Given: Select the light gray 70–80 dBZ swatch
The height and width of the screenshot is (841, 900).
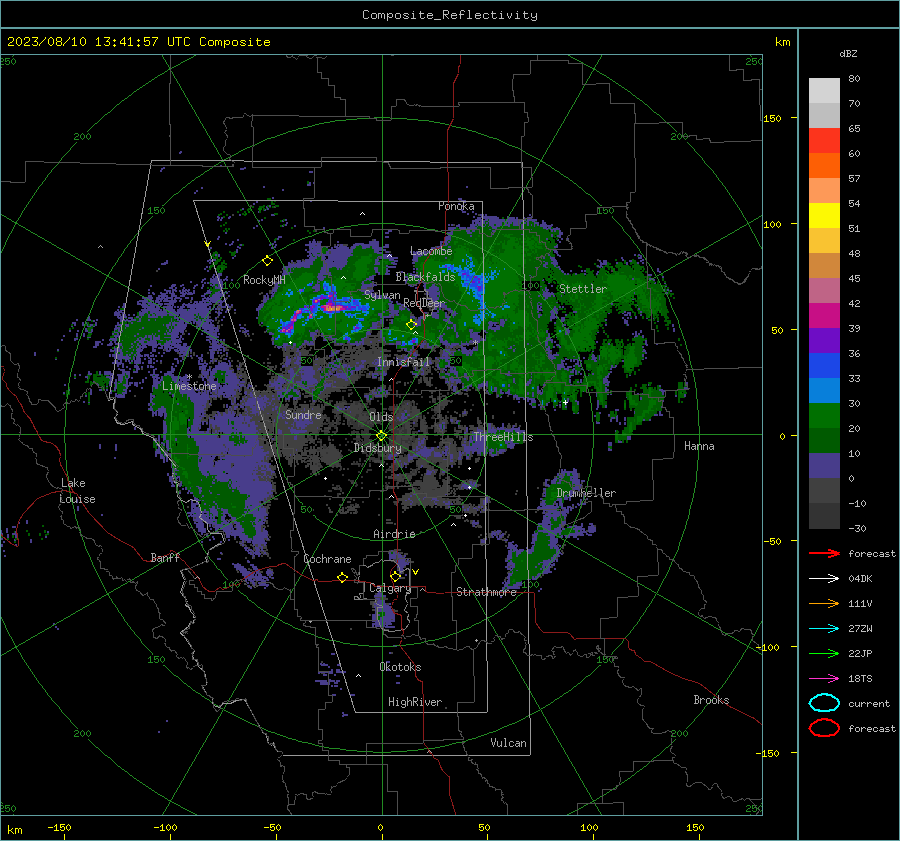Looking at the screenshot, I should tap(824, 90).
